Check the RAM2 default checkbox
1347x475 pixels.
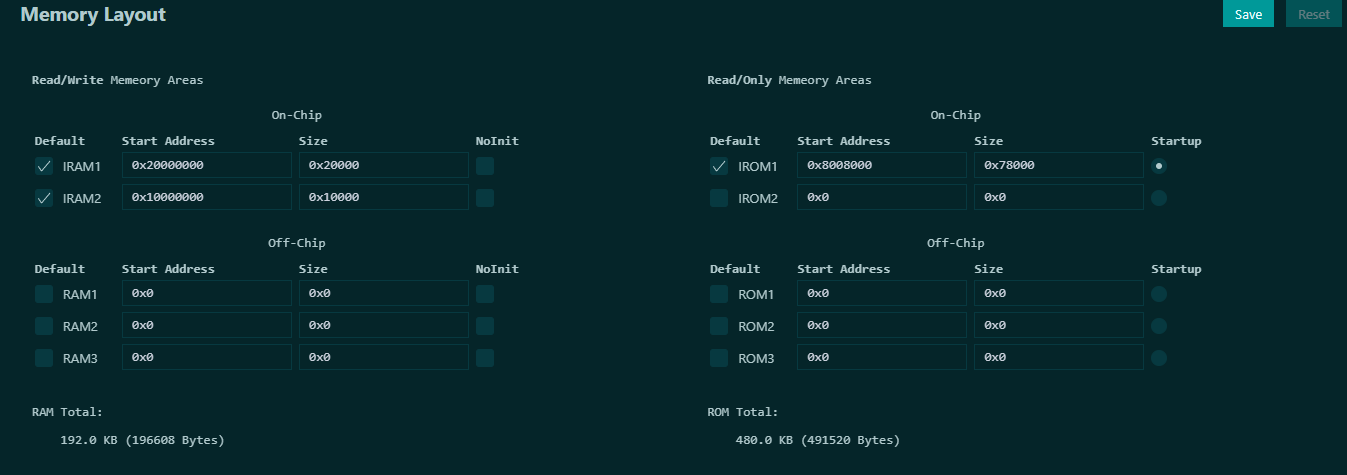(x=44, y=326)
